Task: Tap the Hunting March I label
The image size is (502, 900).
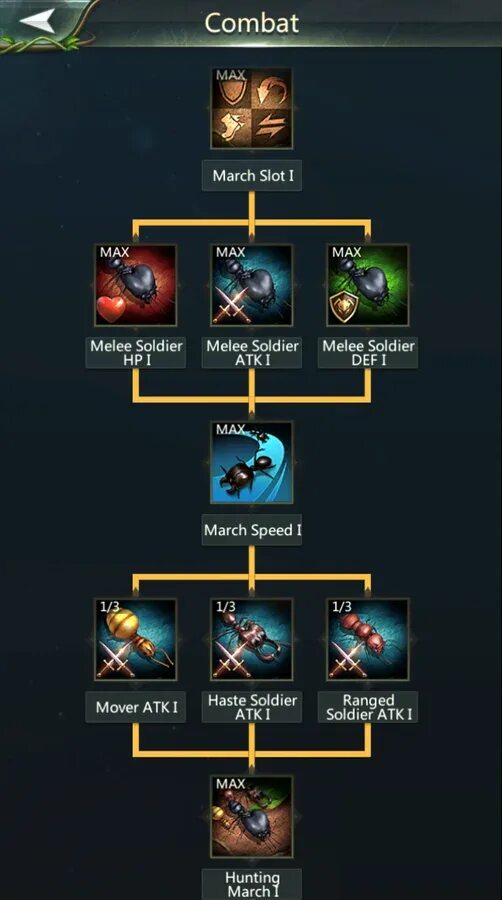Action: tap(252, 885)
